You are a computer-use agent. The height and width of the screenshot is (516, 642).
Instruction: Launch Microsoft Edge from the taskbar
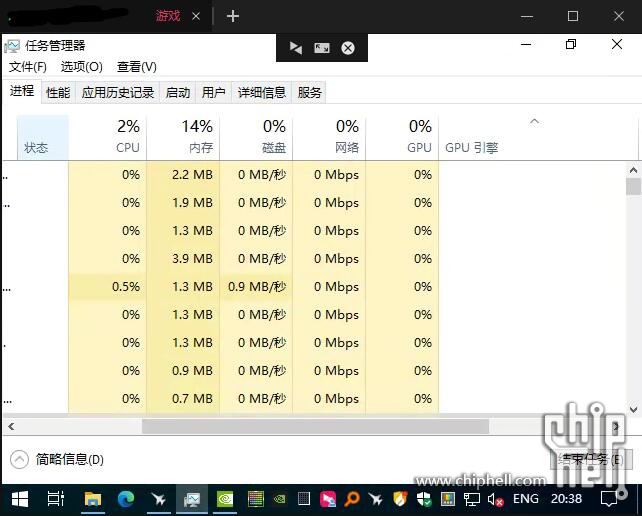[x=126, y=498]
